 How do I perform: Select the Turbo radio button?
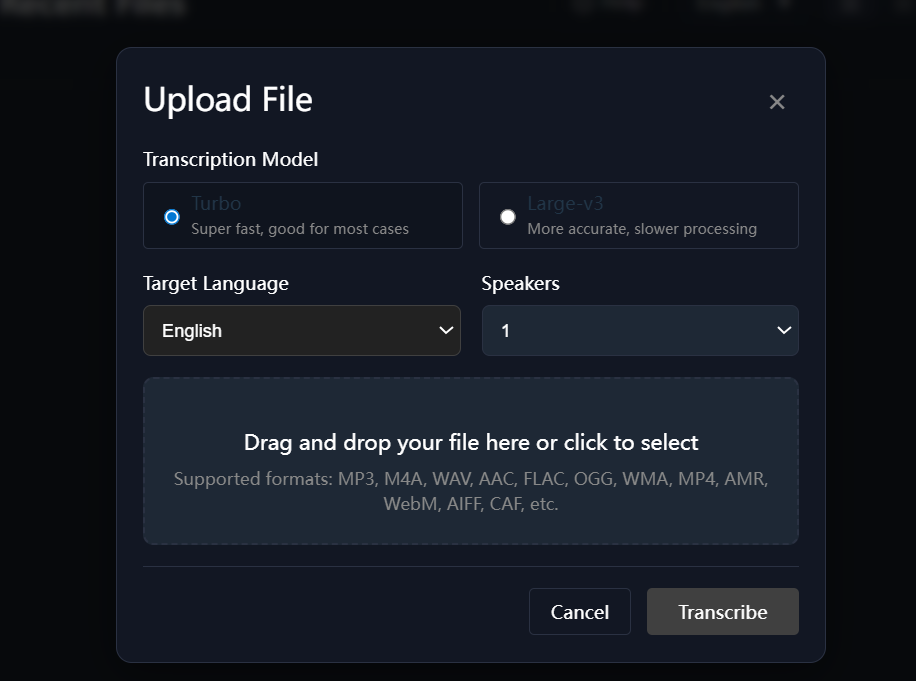pos(172,217)
